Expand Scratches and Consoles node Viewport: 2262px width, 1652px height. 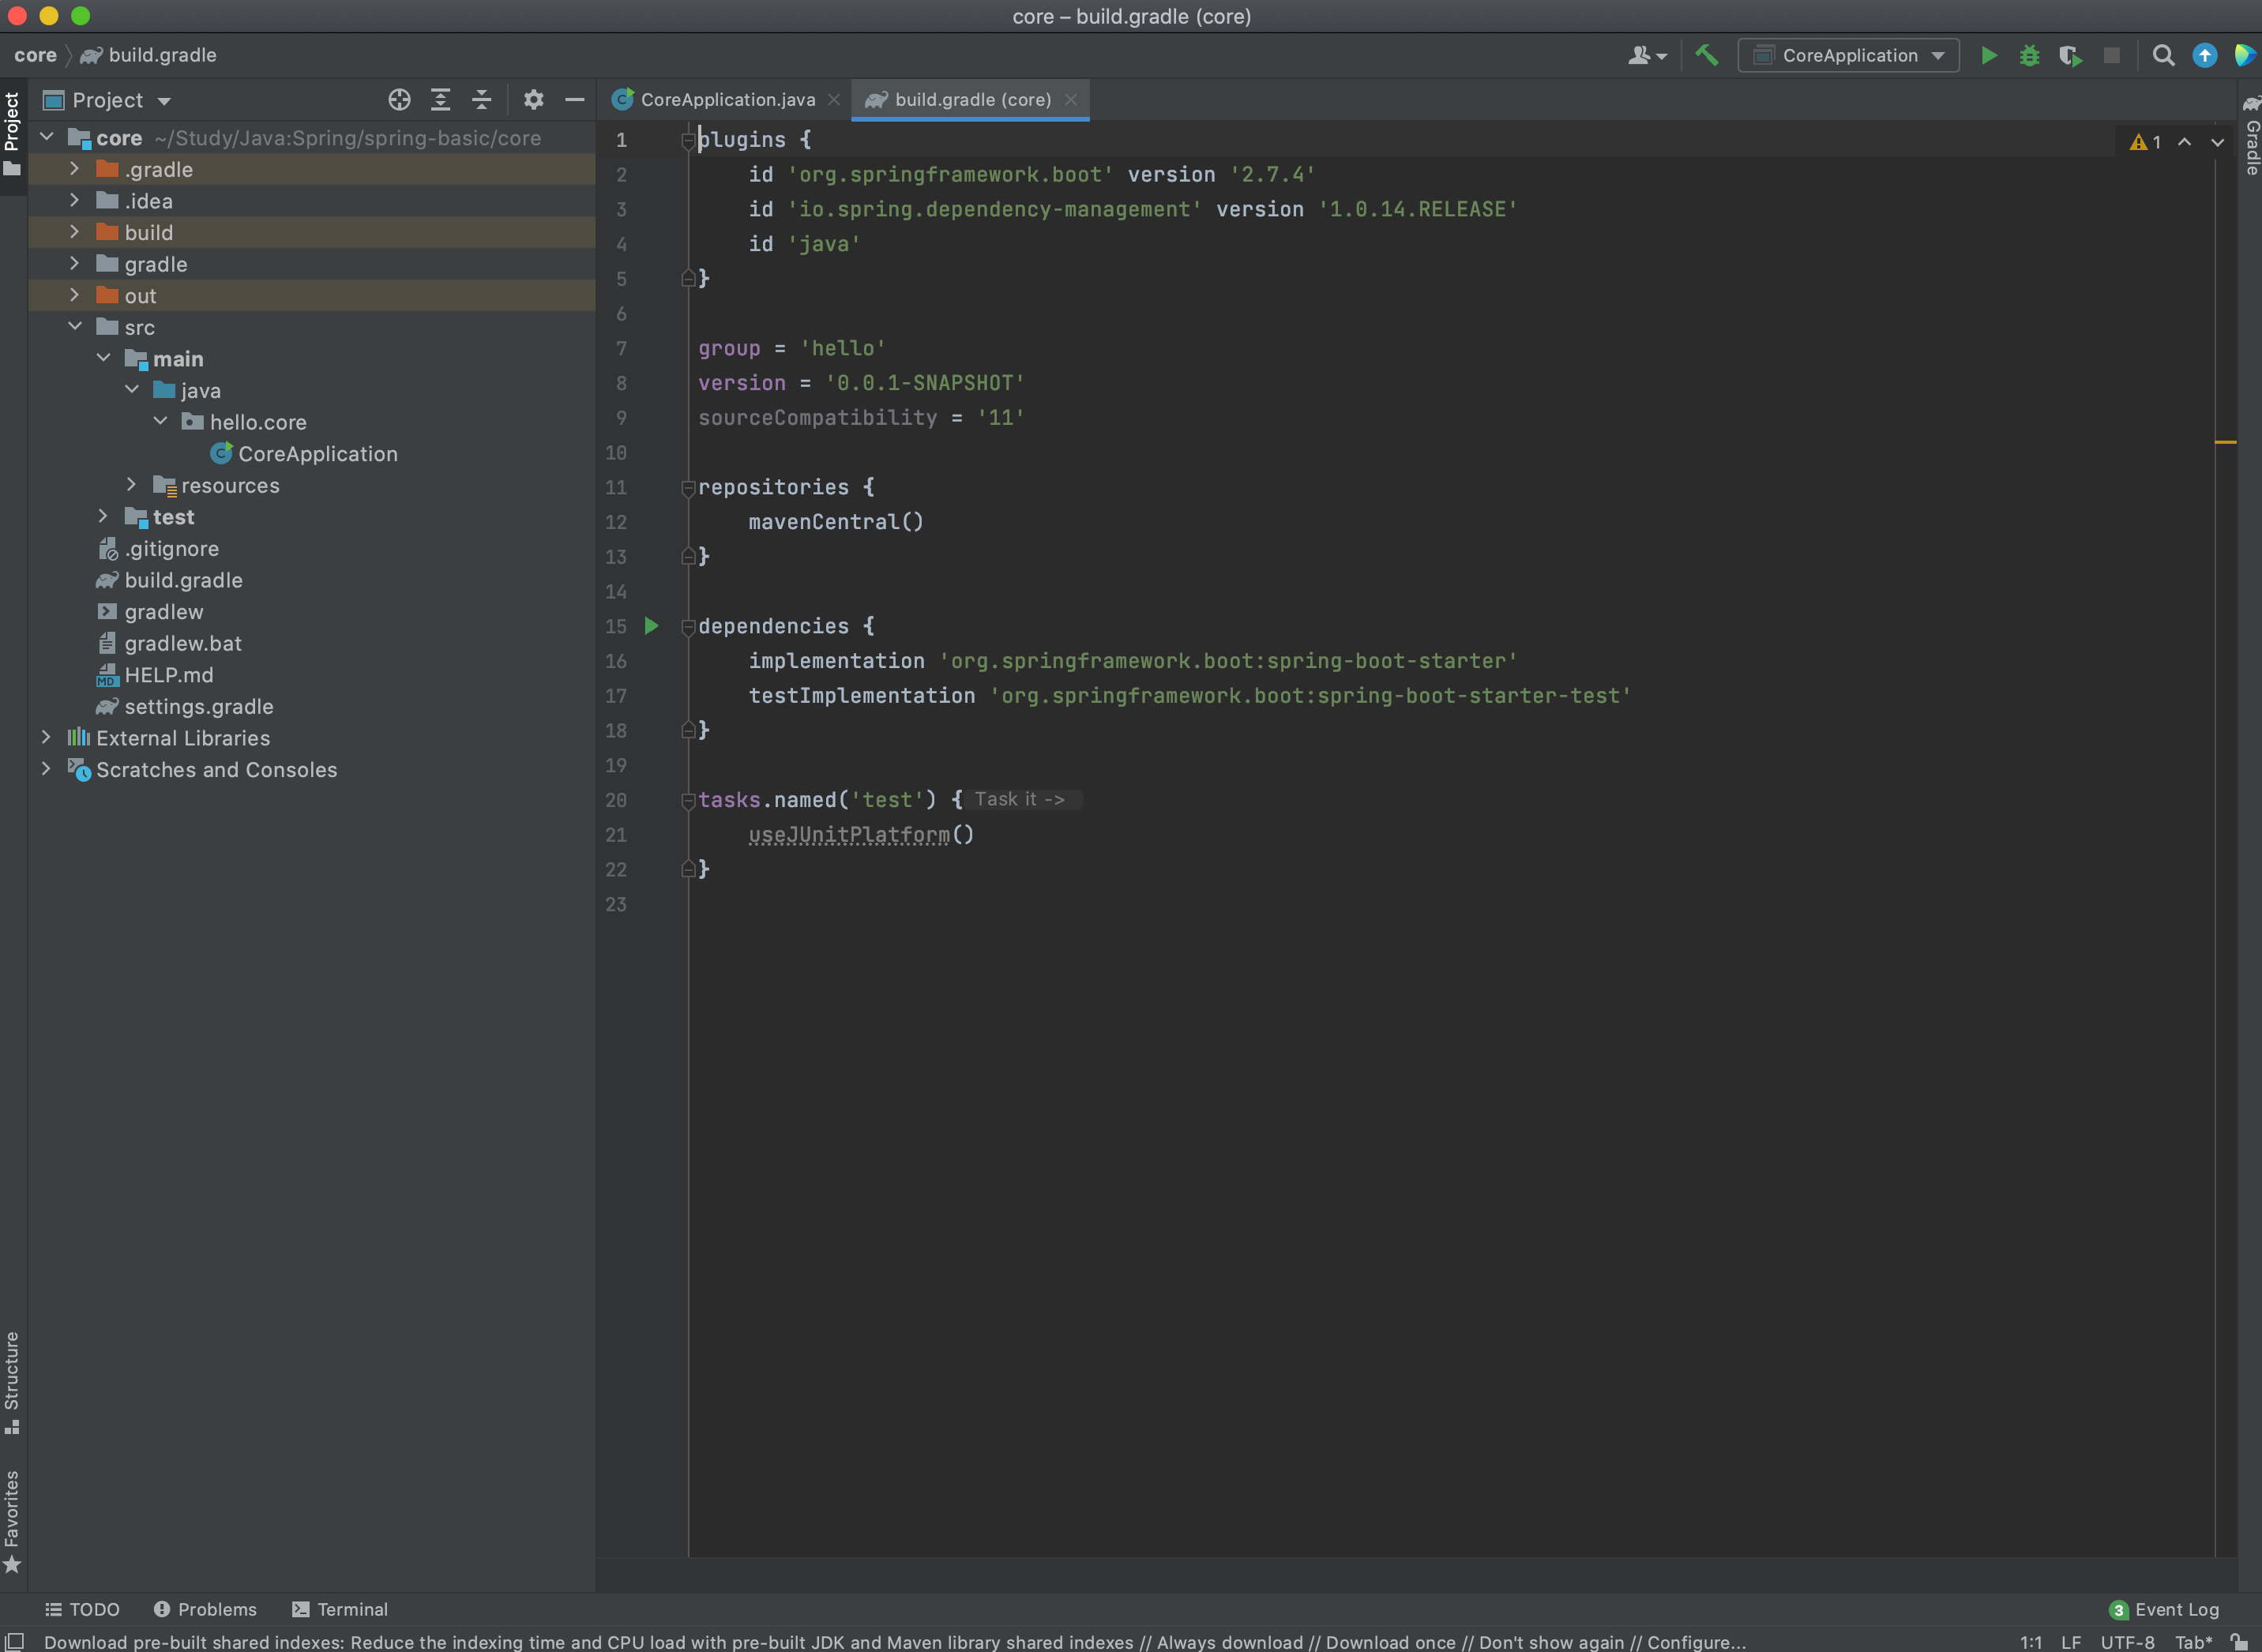pyautogui.click(x=46, y=769)
